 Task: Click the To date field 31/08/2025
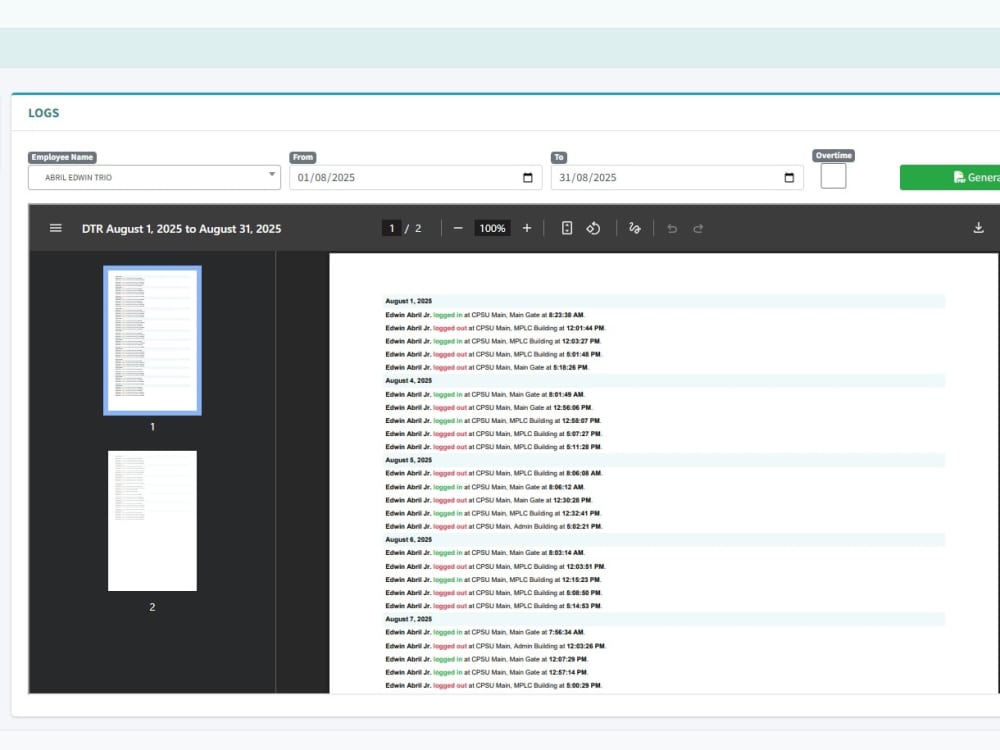point(677,178)
